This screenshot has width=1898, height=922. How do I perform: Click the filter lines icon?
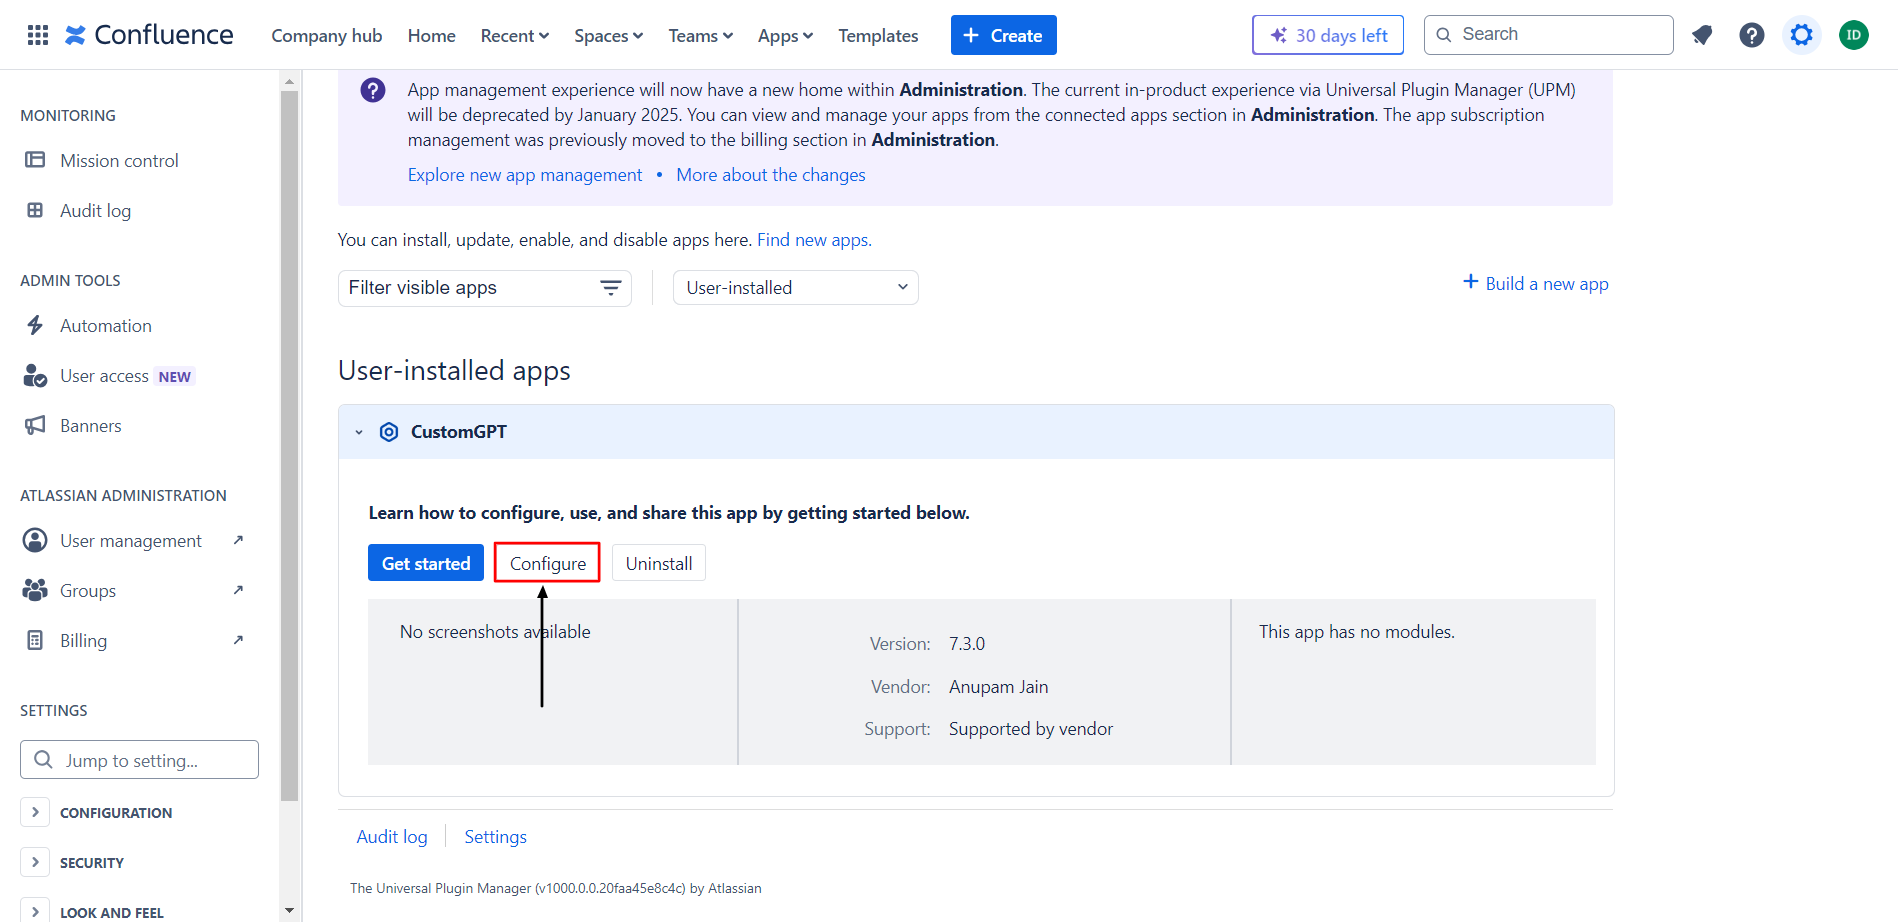coord(610,288)
